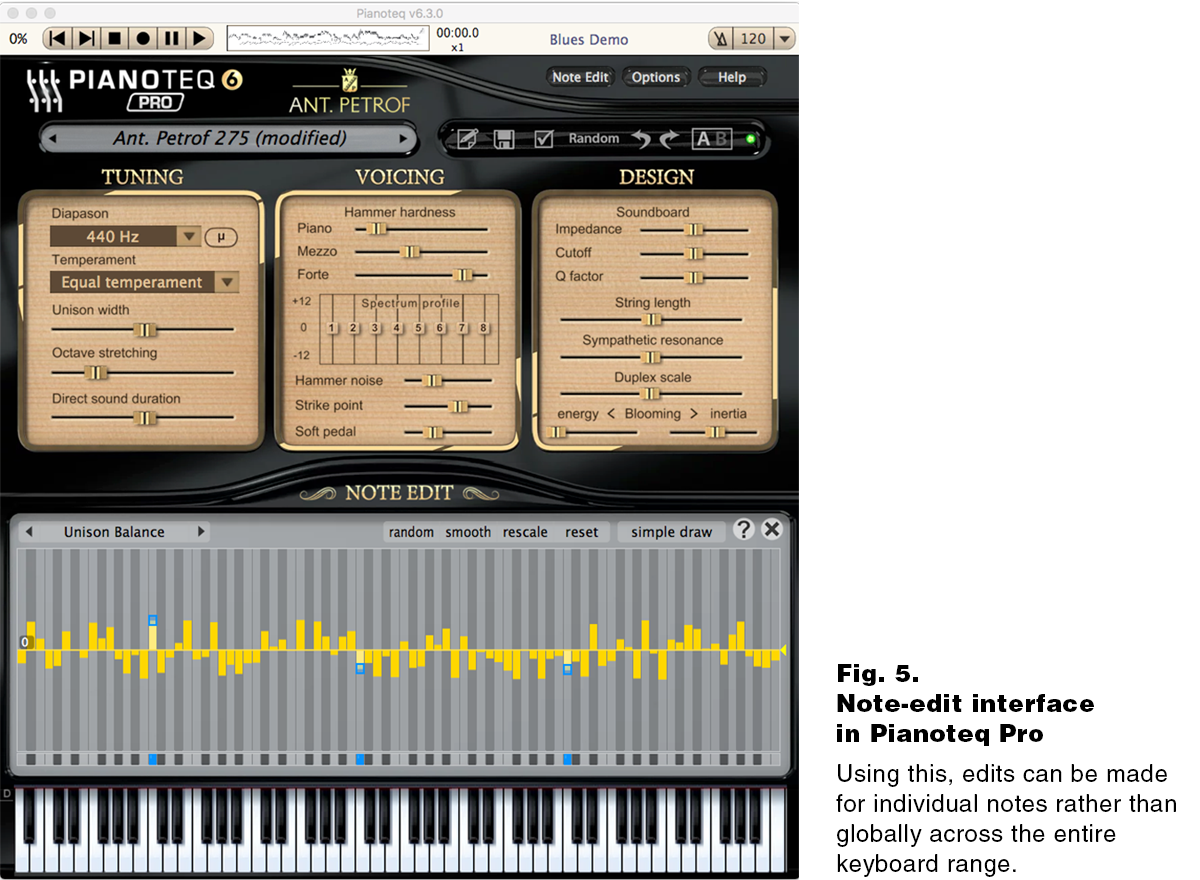Open the Equal temperament dropdown

228,282
